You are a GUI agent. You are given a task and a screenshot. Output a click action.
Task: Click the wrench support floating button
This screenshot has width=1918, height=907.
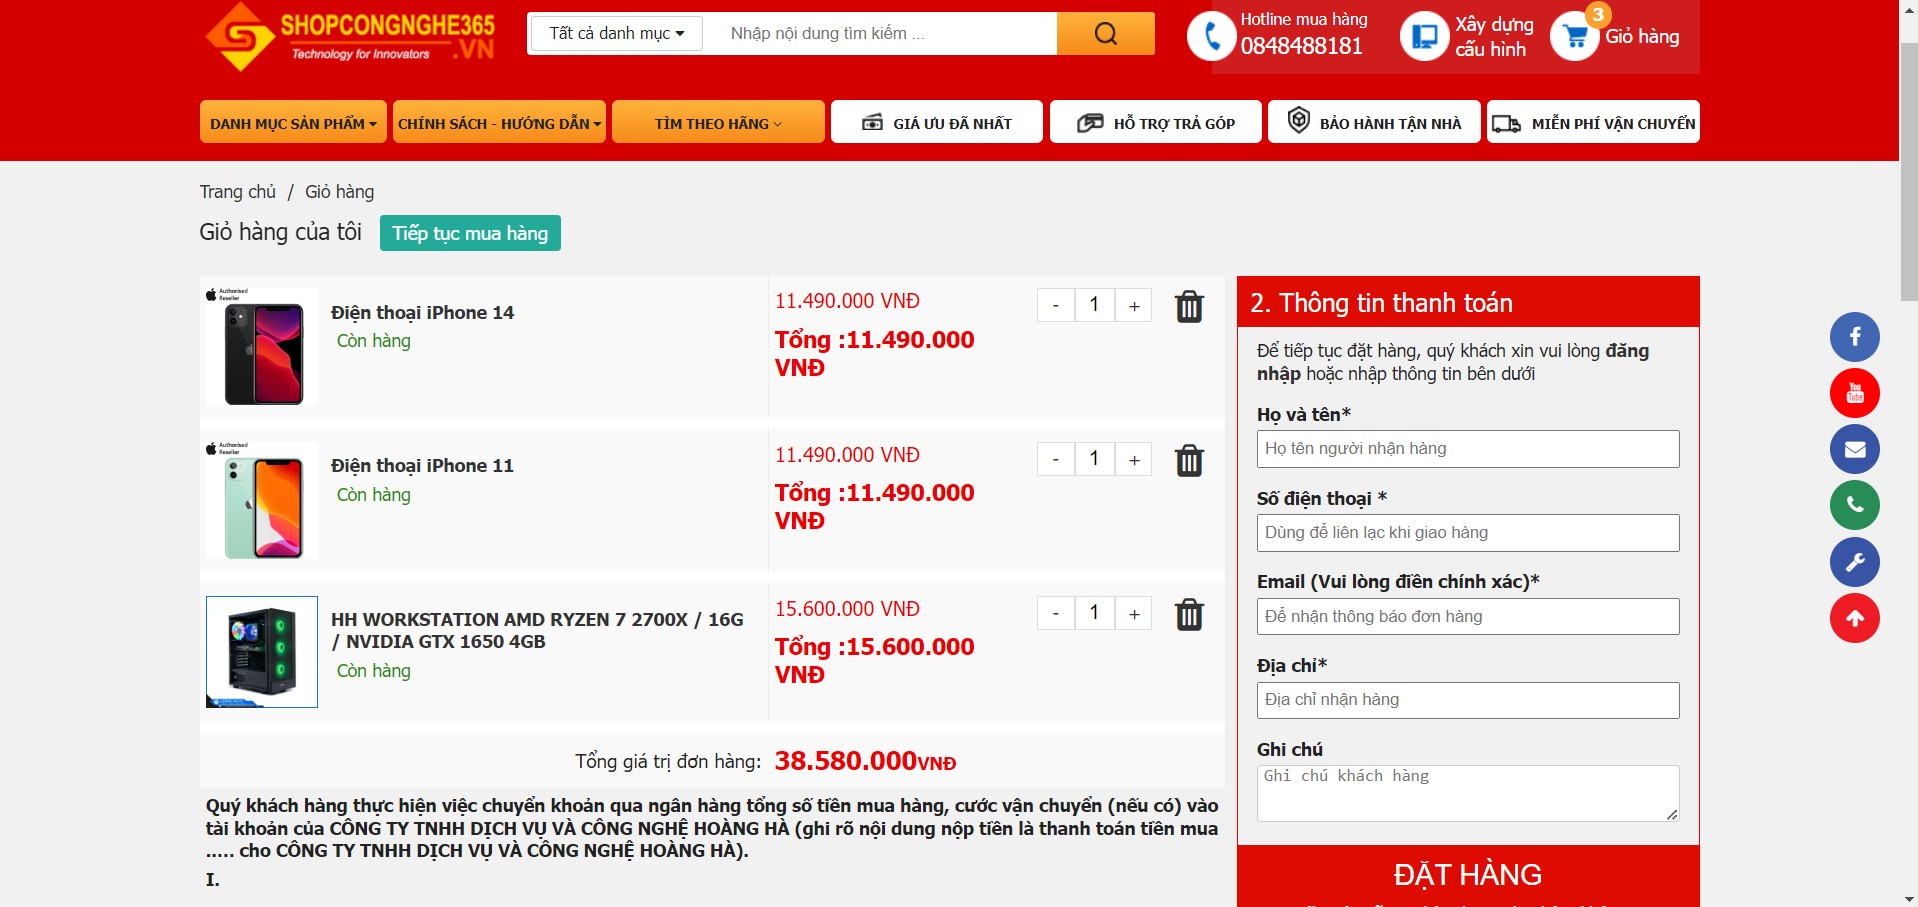(1855, 562)
